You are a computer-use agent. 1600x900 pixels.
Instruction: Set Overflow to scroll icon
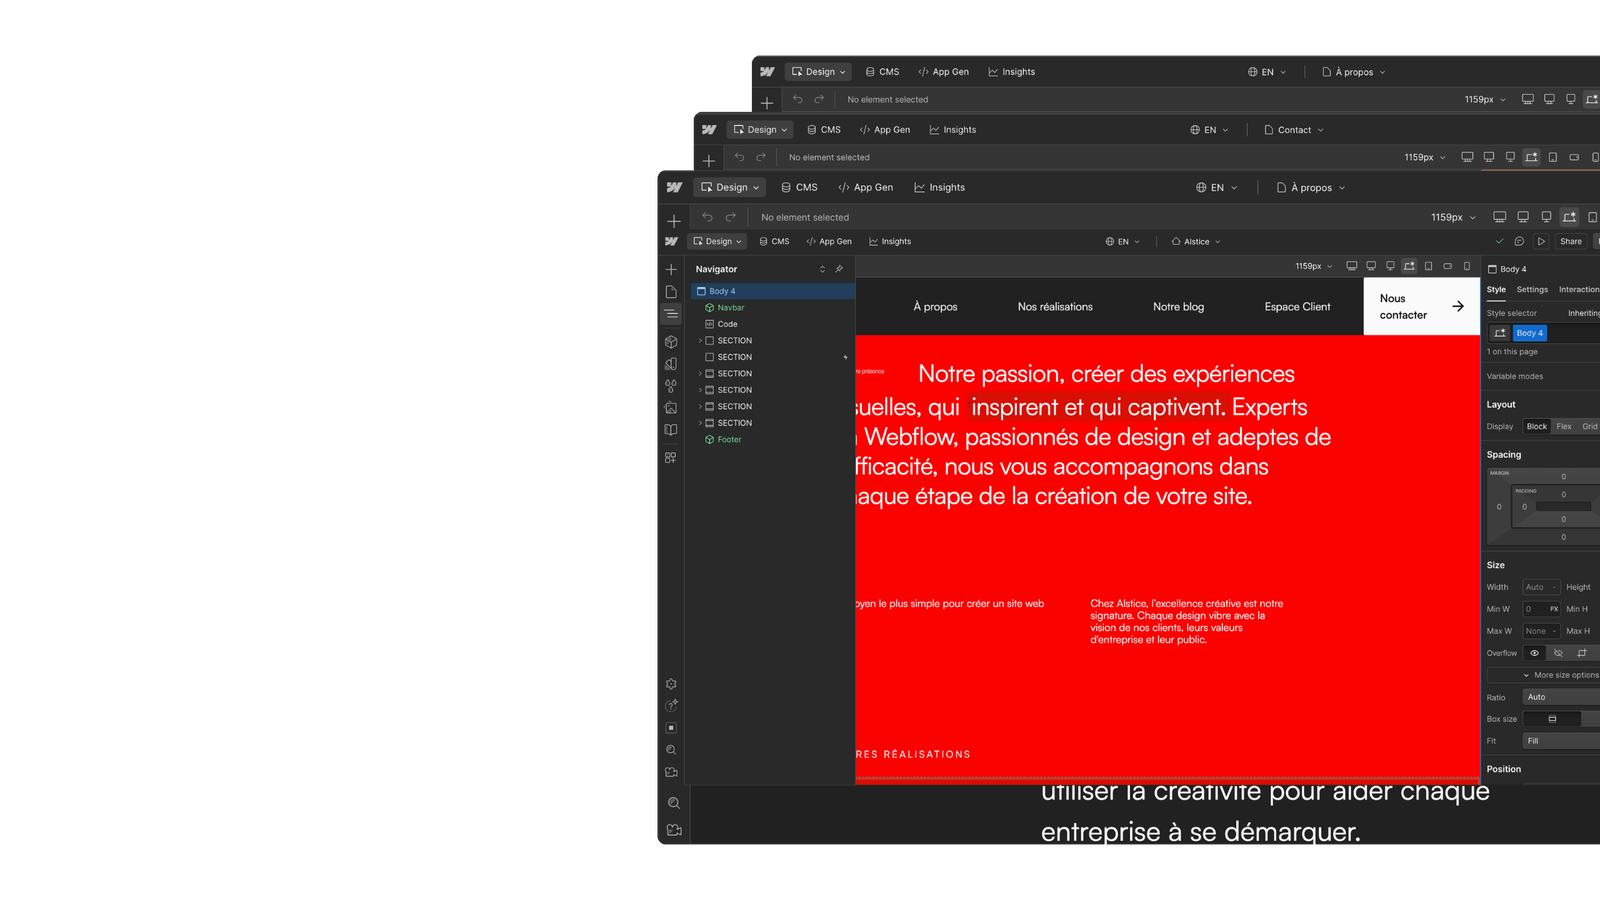pyautogui.click(x=1582, y=653)
